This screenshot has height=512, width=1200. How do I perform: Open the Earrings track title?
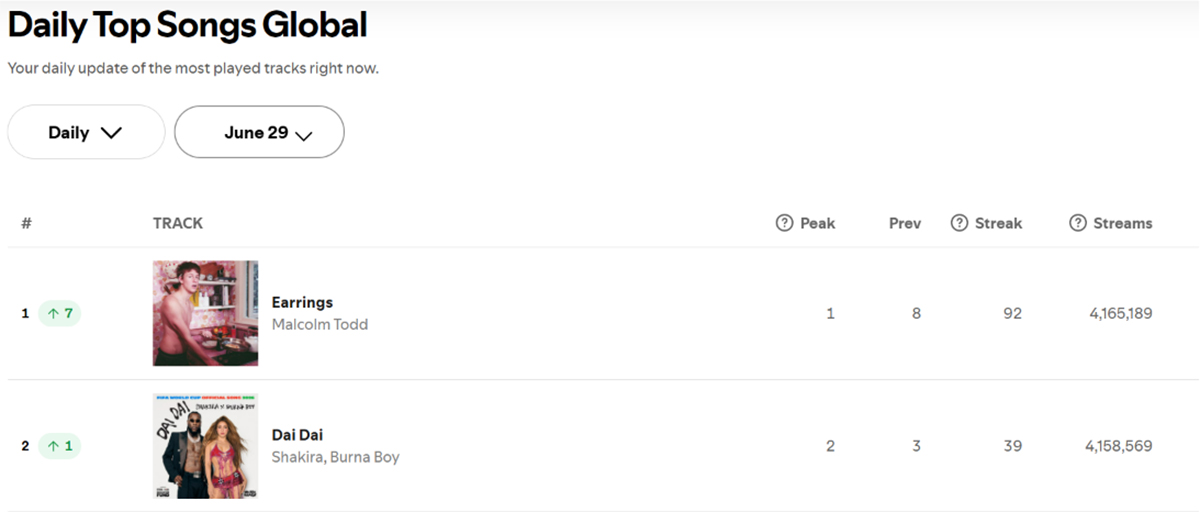[302, 302]
